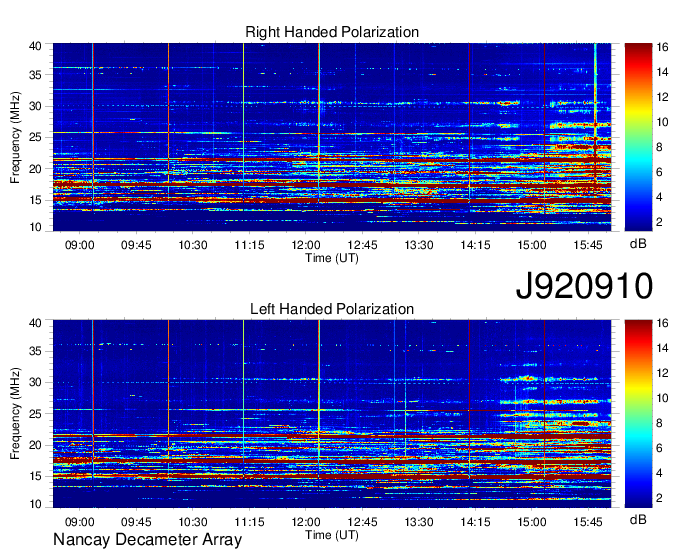
Task: Click the 8 dB label on Right Handed color bar
Action: [x=659, y=147]
